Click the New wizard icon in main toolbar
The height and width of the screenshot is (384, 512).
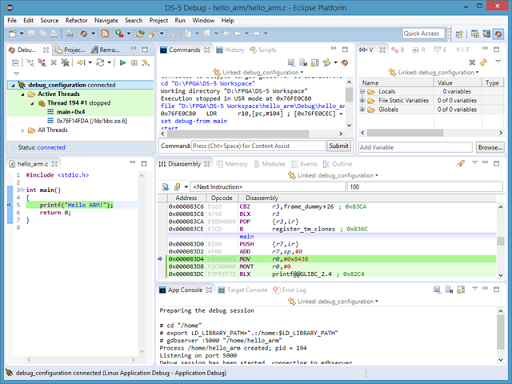13,34
